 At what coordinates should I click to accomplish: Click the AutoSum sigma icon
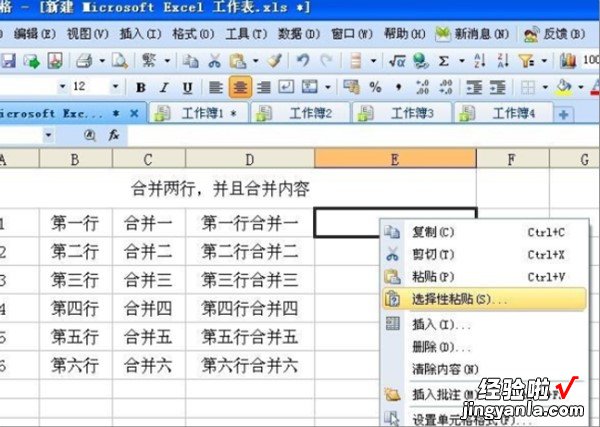[x=443, y=60]
